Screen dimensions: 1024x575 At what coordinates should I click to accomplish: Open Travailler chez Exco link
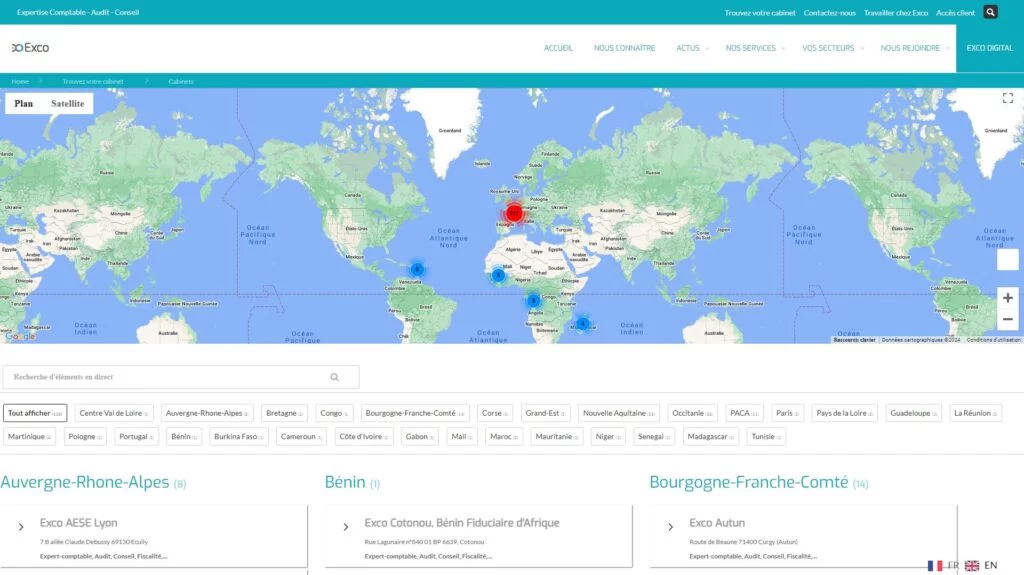point(895,12)
